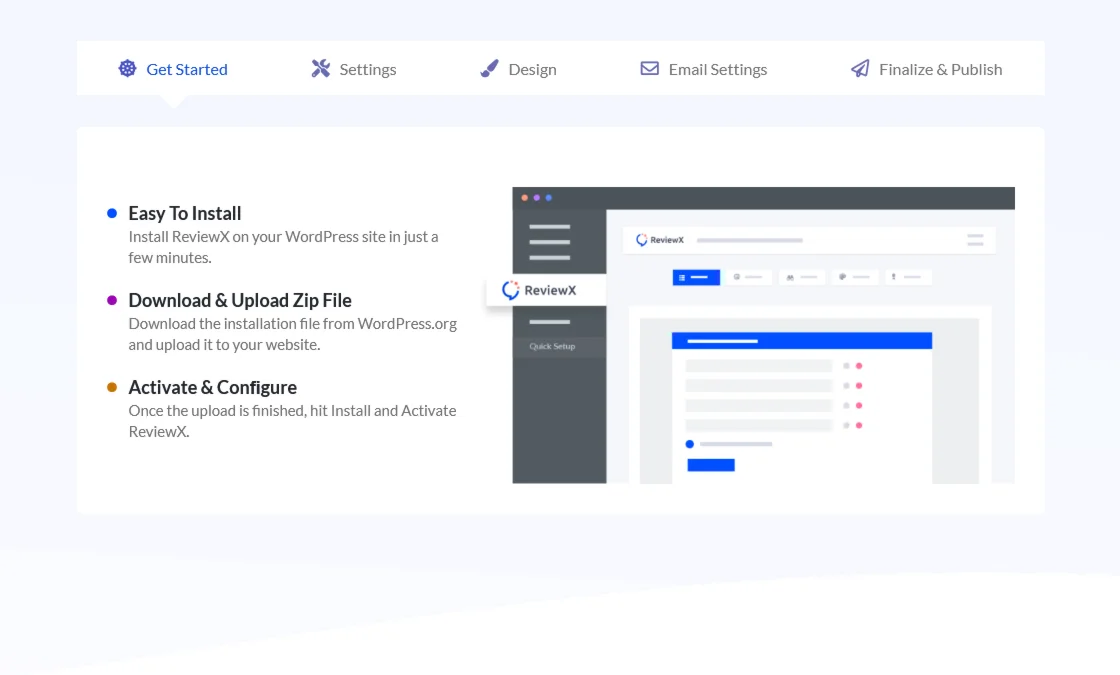Select the Email Settings envelope icon
The height and width of the screenshot is (675, 1120).
click(649, 68)
